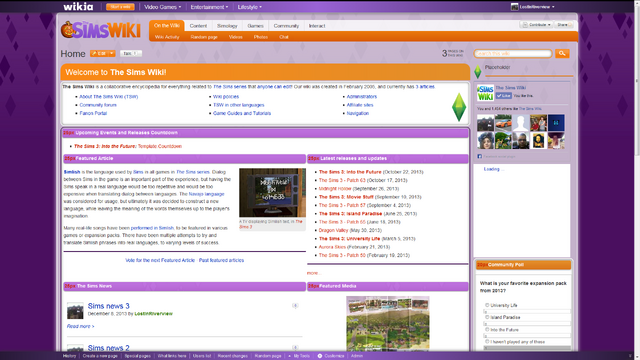
Task: Open Entertainment dropdown in Wikia bar
Action: (209, 7)
